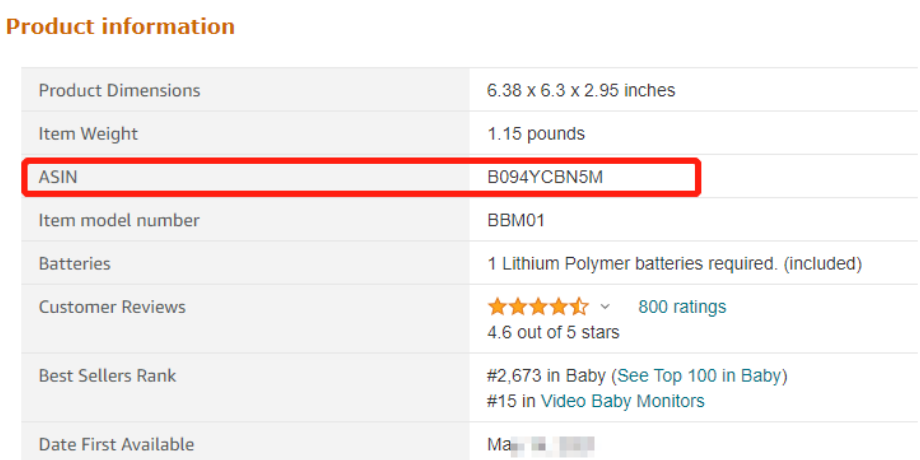Click the Item Weight label

pos(88,134)
